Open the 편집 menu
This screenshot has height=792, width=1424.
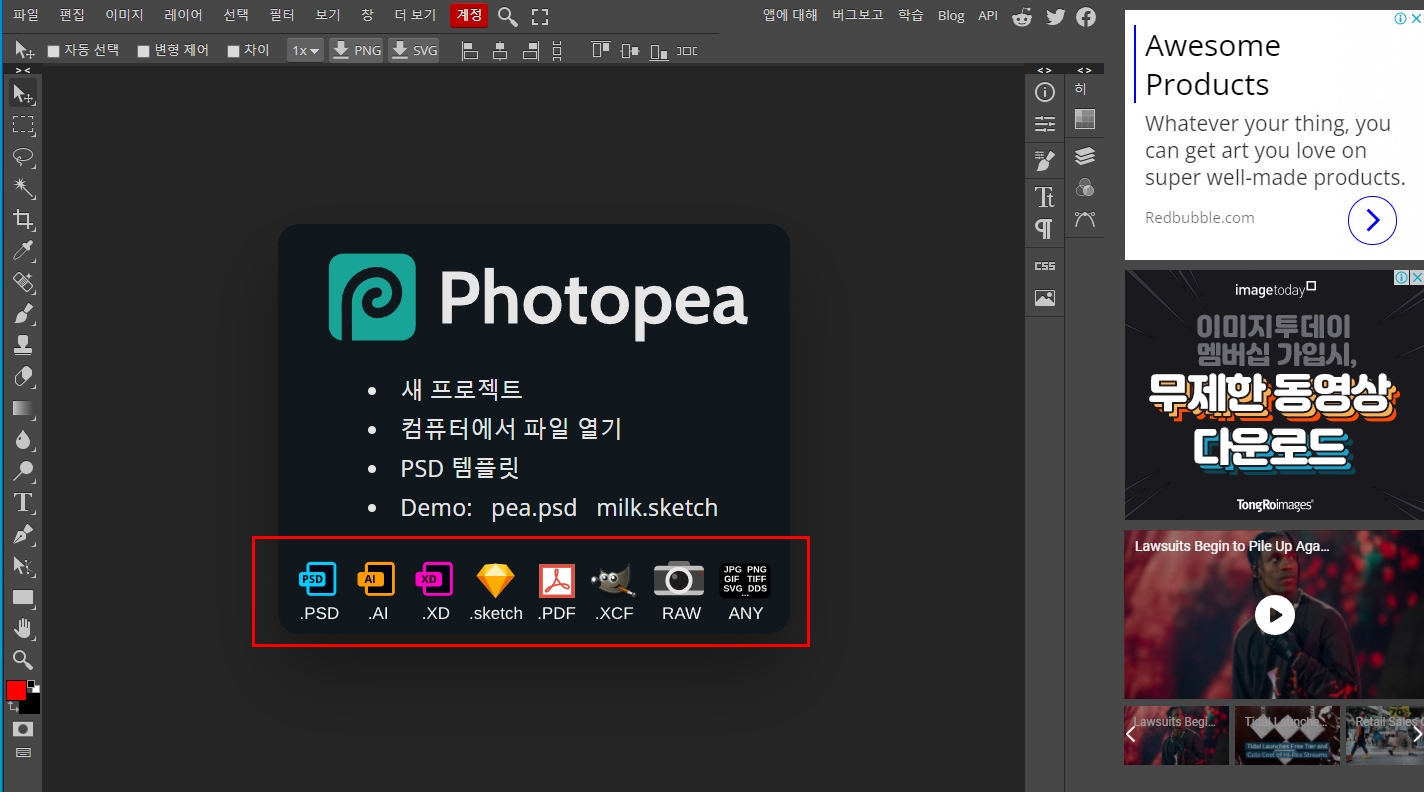pos(72,15)
